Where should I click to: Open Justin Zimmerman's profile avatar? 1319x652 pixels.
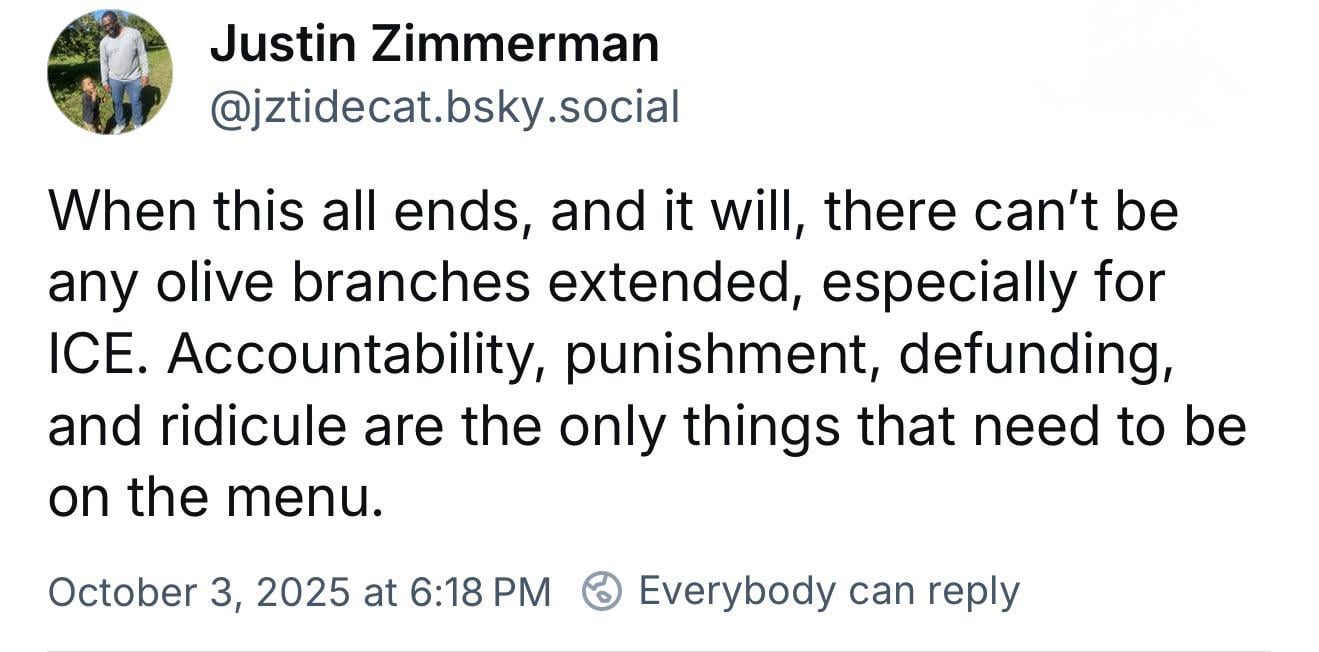110,72
